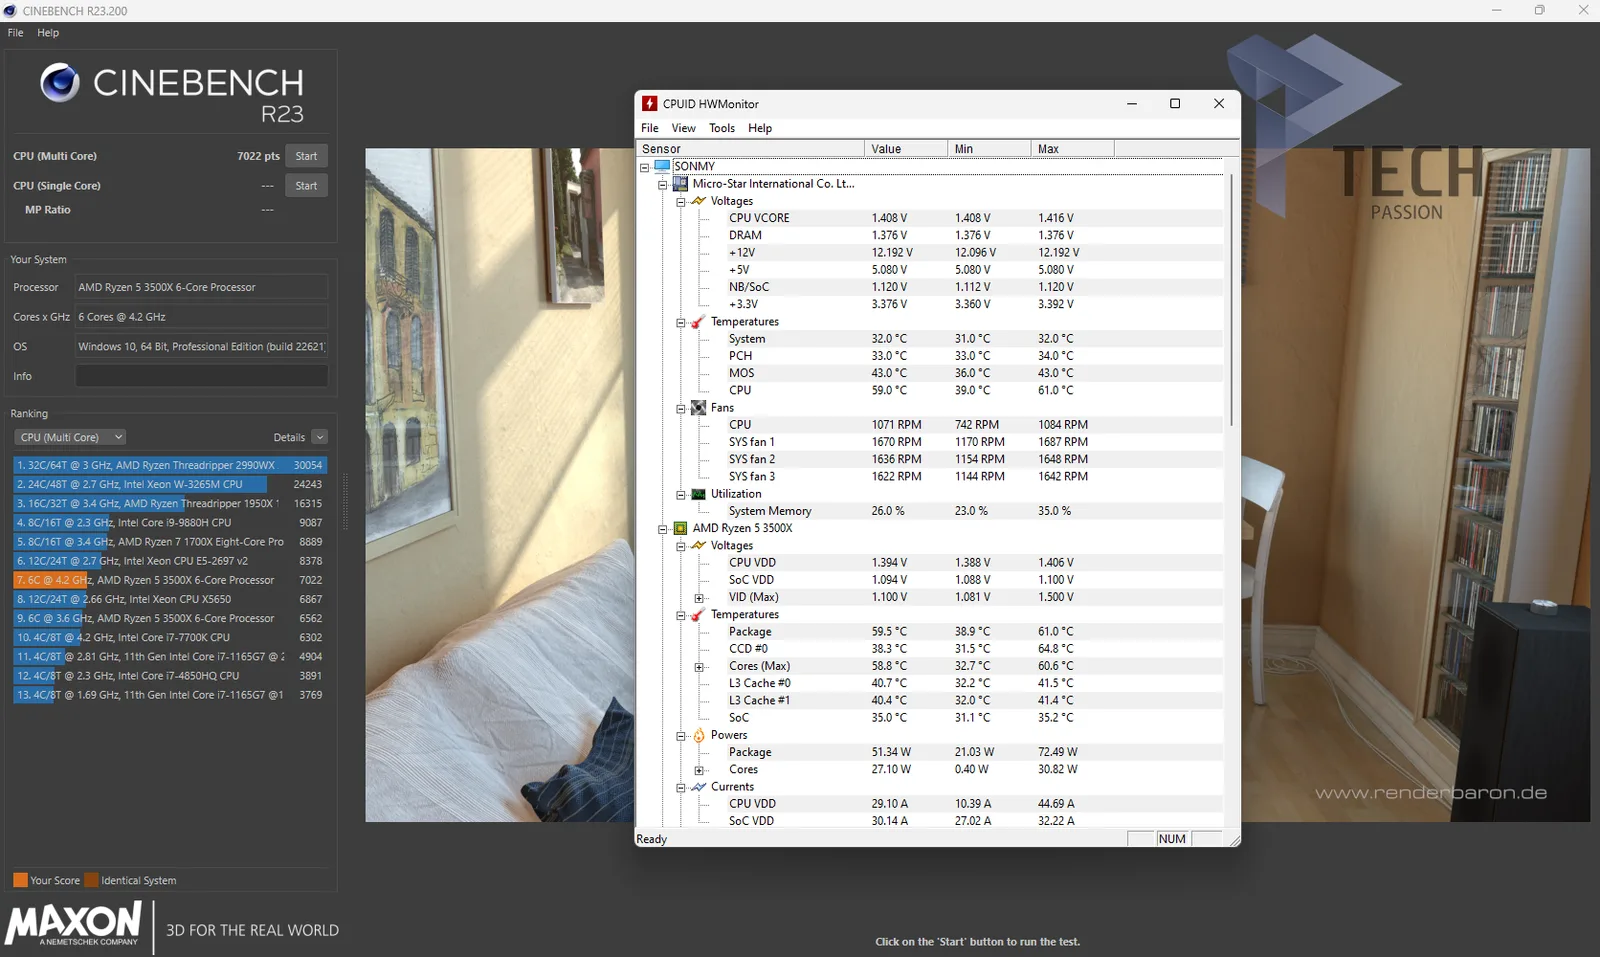Click the HWMonitor lightning title bar icon

pyautogui.click(x=650, y=104)
